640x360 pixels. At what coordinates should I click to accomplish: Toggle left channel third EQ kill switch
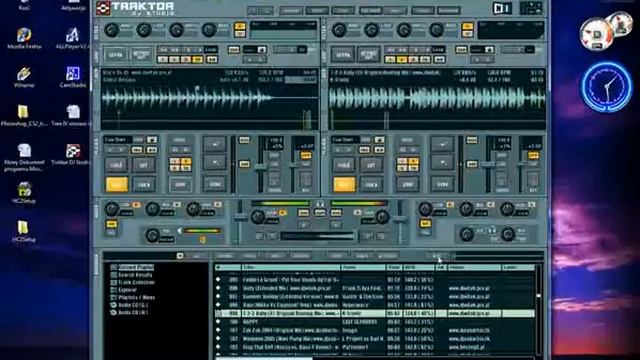coord(218,204)
